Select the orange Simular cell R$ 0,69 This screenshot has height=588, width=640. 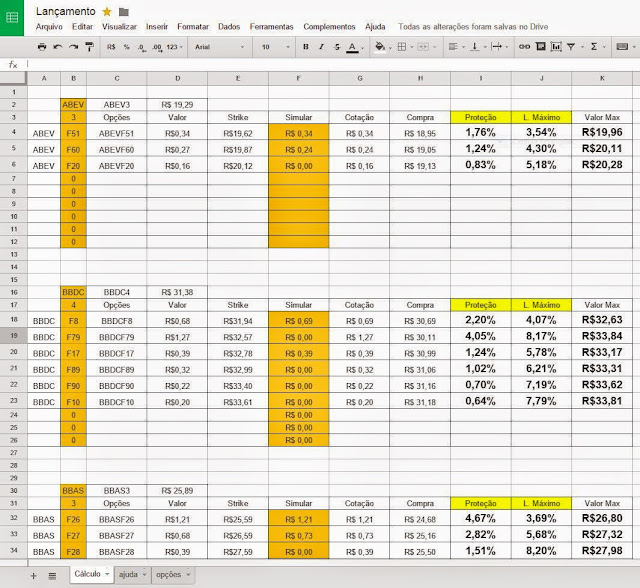299,321
